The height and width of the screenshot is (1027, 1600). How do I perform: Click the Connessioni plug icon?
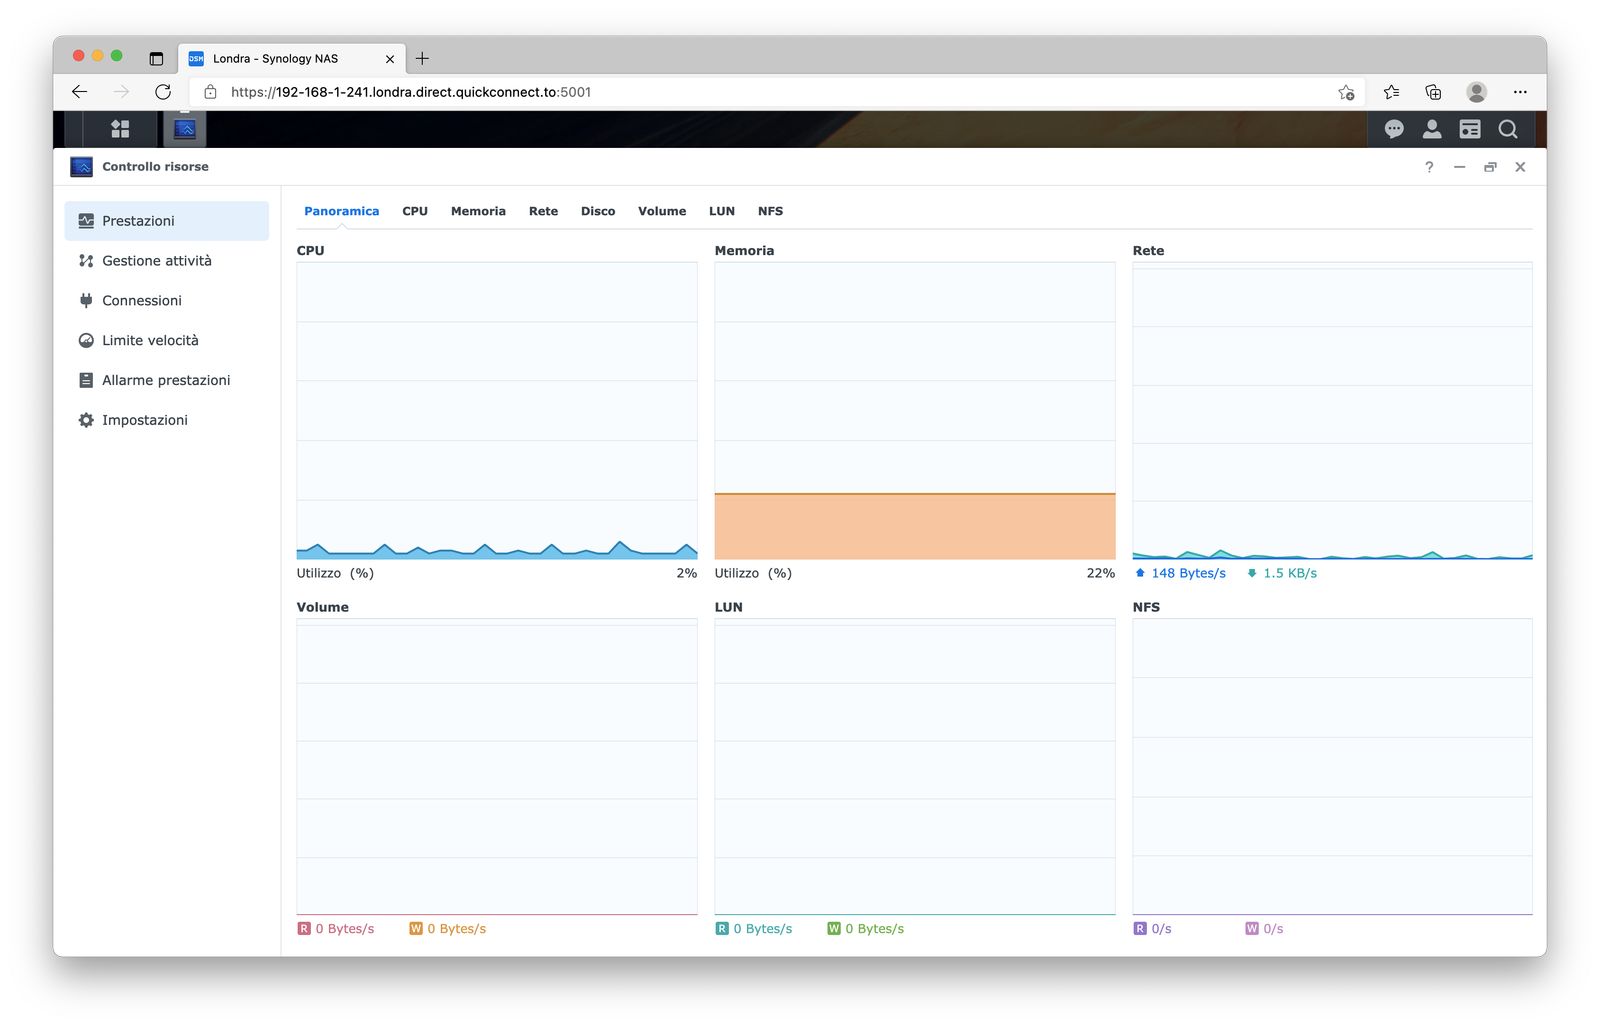tap(86, 301)
